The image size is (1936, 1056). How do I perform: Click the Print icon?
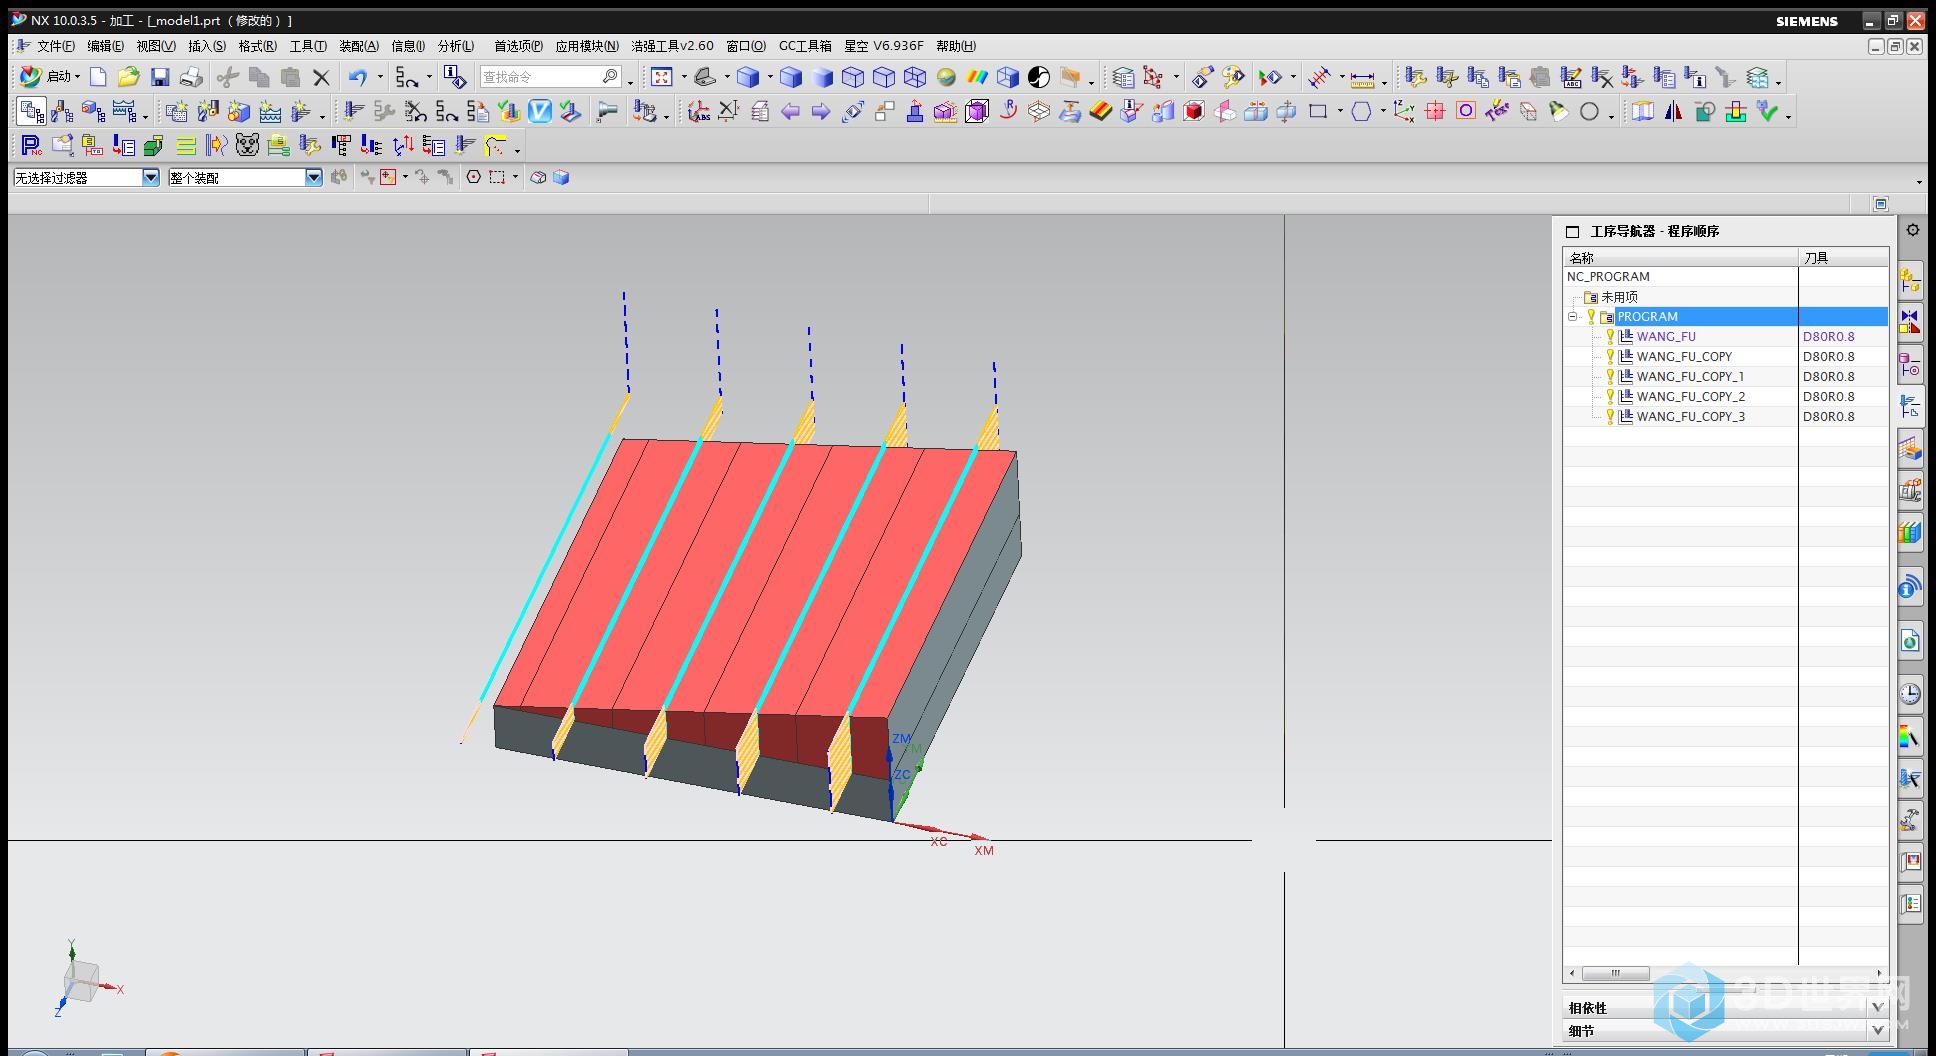point(191,77)
